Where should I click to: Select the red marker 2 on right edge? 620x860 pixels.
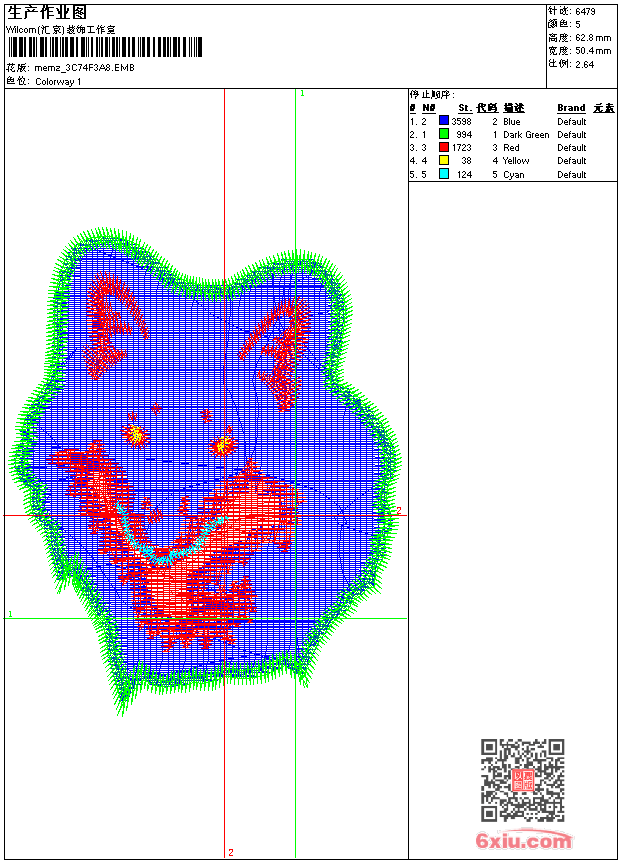click(399, 511)
